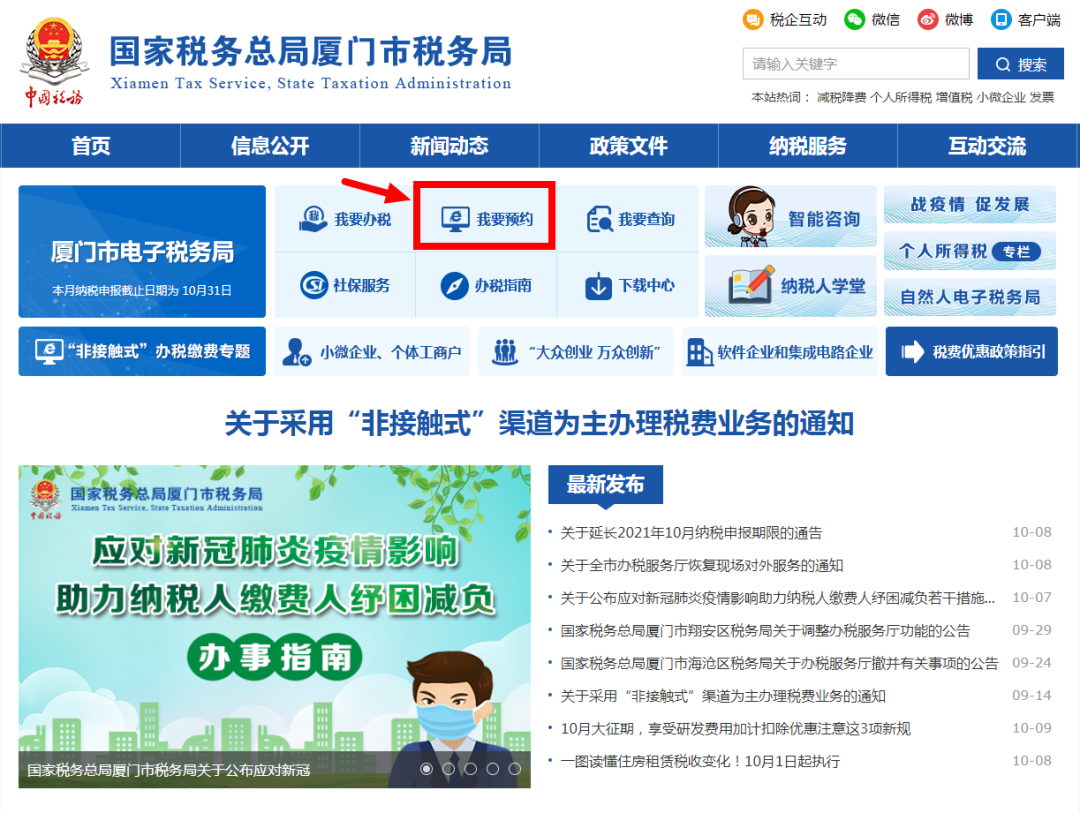Click the 智能咨询 customer service avatar
The width and height of the screenshot is (1080, 813).
(751, 216)
